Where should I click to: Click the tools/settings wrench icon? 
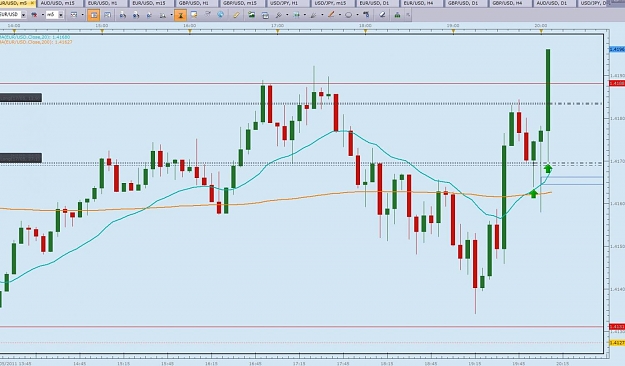coord(279,15)
